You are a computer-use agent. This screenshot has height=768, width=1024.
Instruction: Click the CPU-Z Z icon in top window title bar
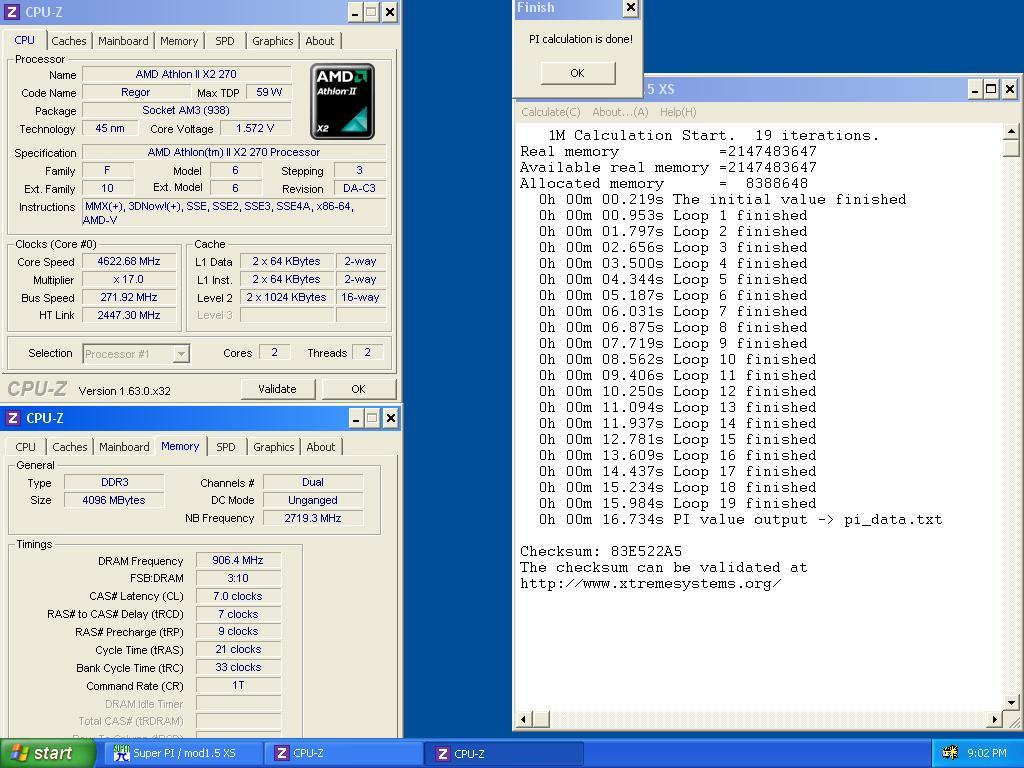12,12
